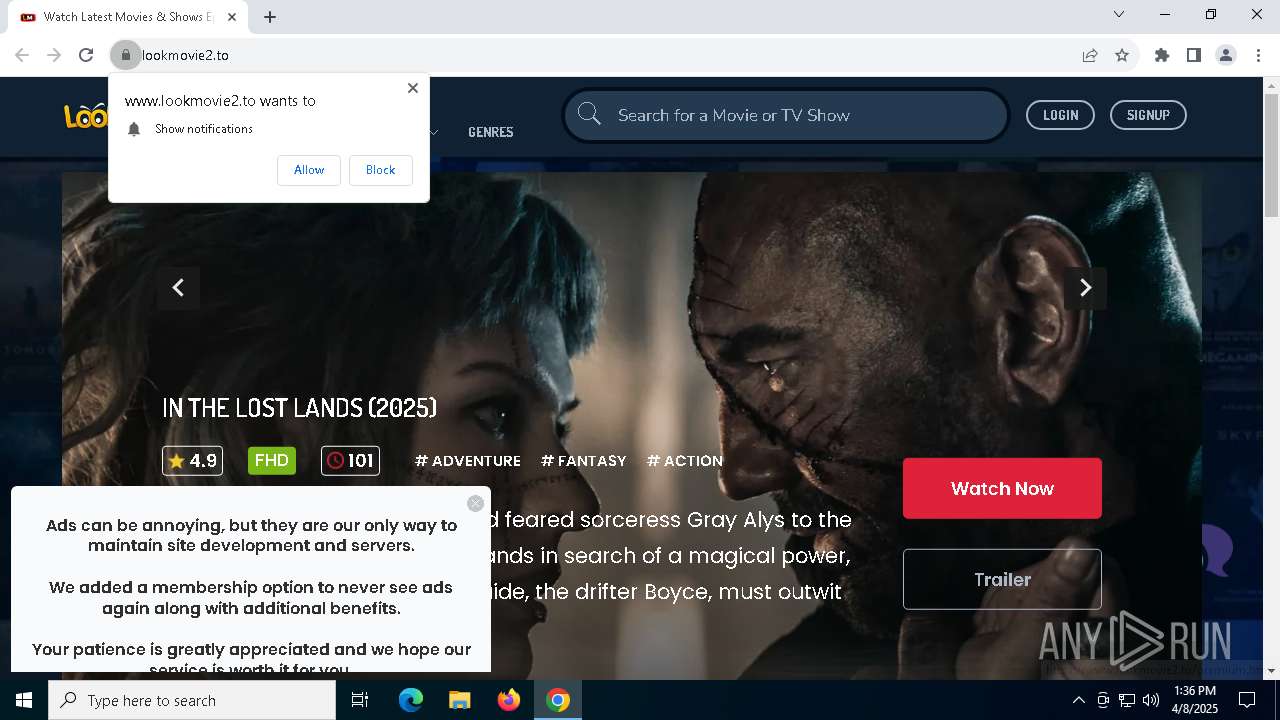1280x720 pixels.
Task: Allow notifications from lookmovie2.to
Action: [x=309, y=170]
